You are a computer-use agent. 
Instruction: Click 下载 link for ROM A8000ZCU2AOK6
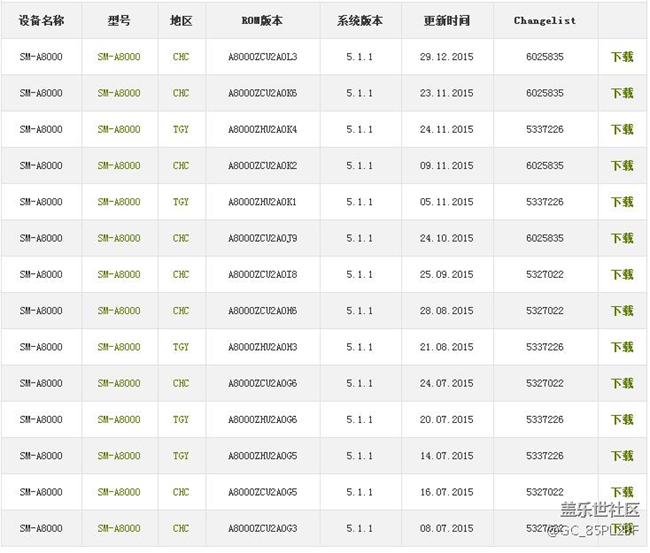(622, 93)
